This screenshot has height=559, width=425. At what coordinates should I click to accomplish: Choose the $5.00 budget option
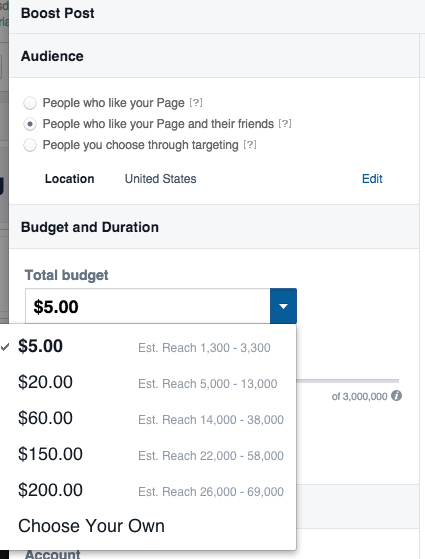tap(148, 347)
